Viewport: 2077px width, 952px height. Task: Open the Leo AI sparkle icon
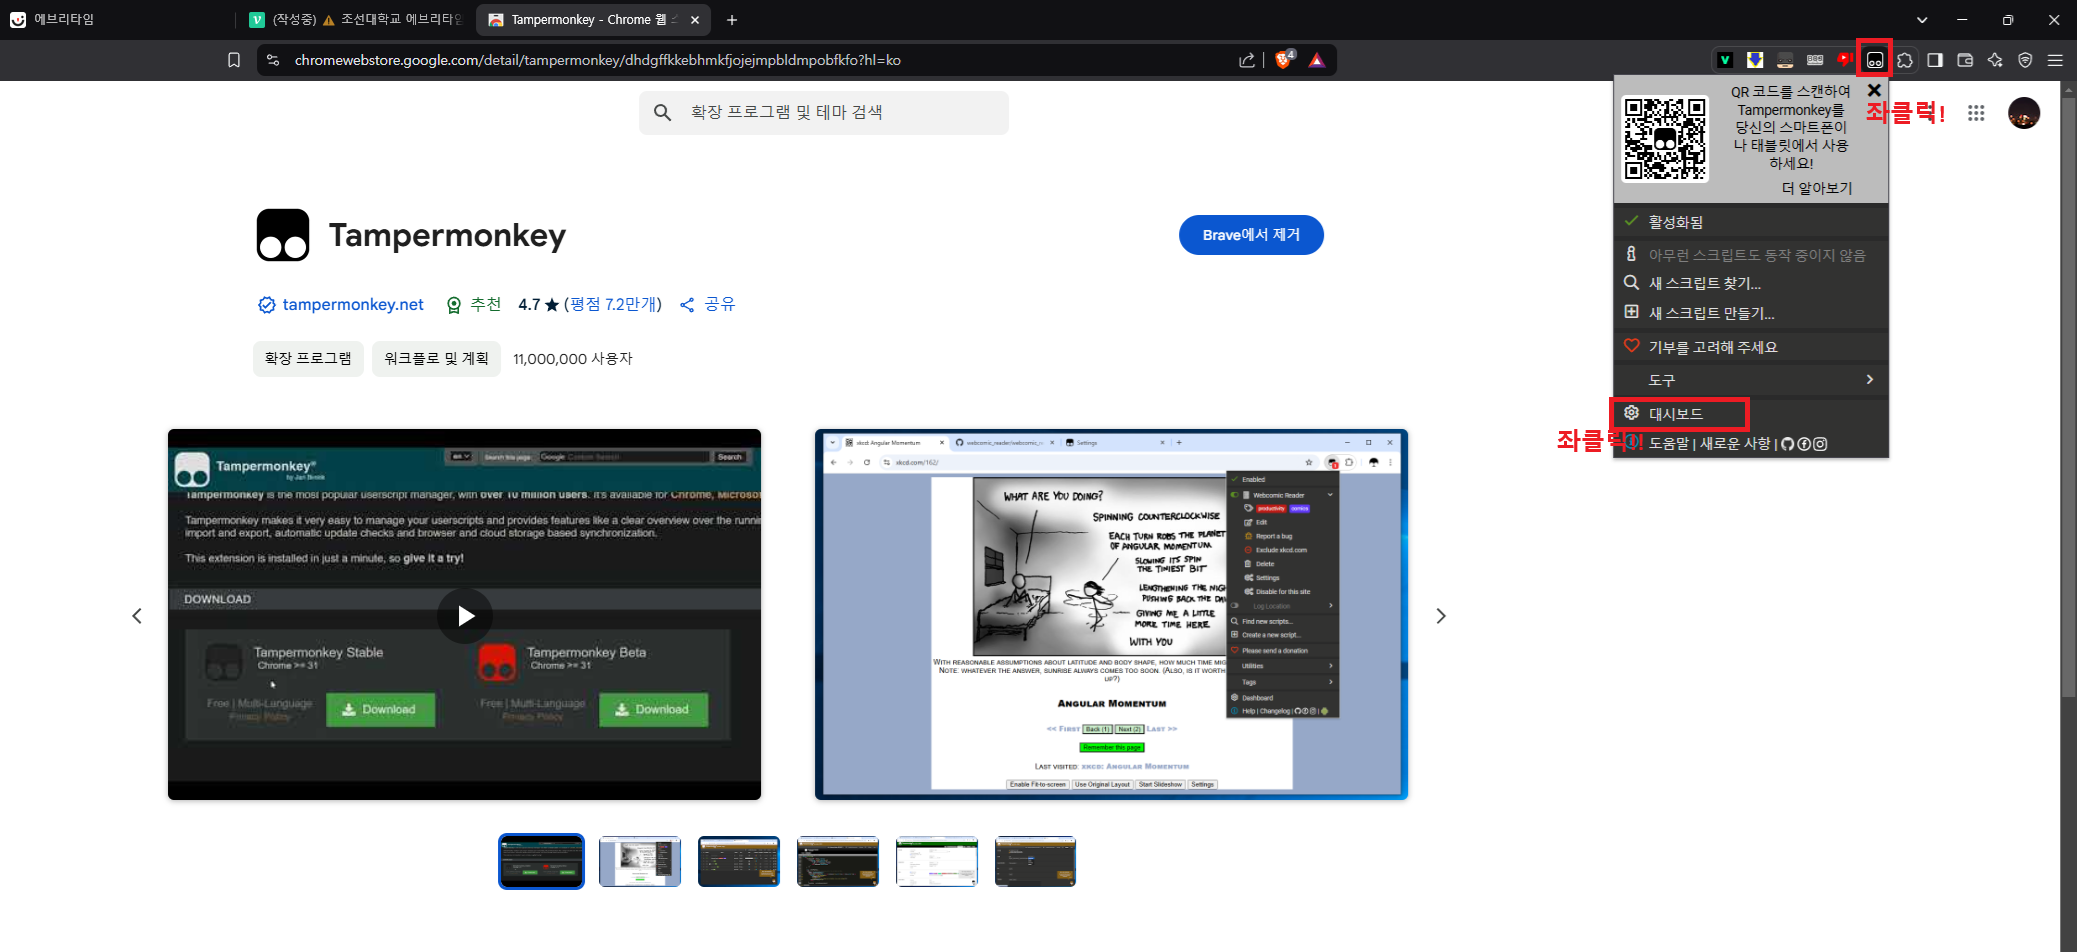tap(1995, 60)
